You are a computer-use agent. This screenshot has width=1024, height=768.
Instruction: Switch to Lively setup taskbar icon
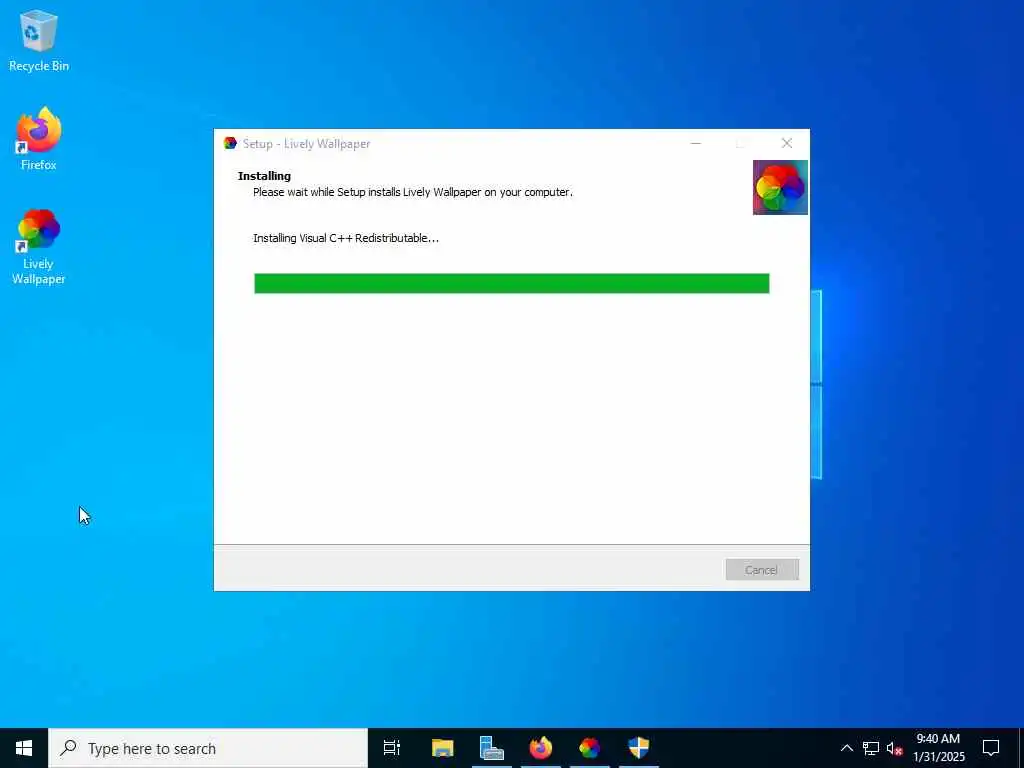point(590,748)
